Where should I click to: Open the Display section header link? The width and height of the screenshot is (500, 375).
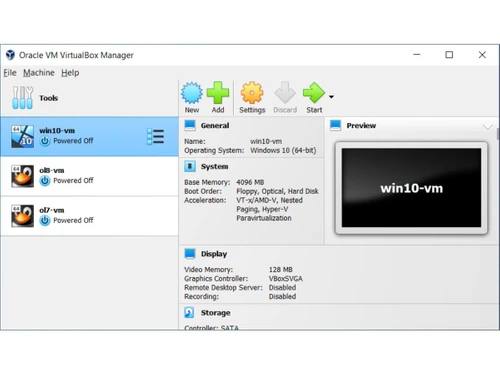(x=214, y=254)
